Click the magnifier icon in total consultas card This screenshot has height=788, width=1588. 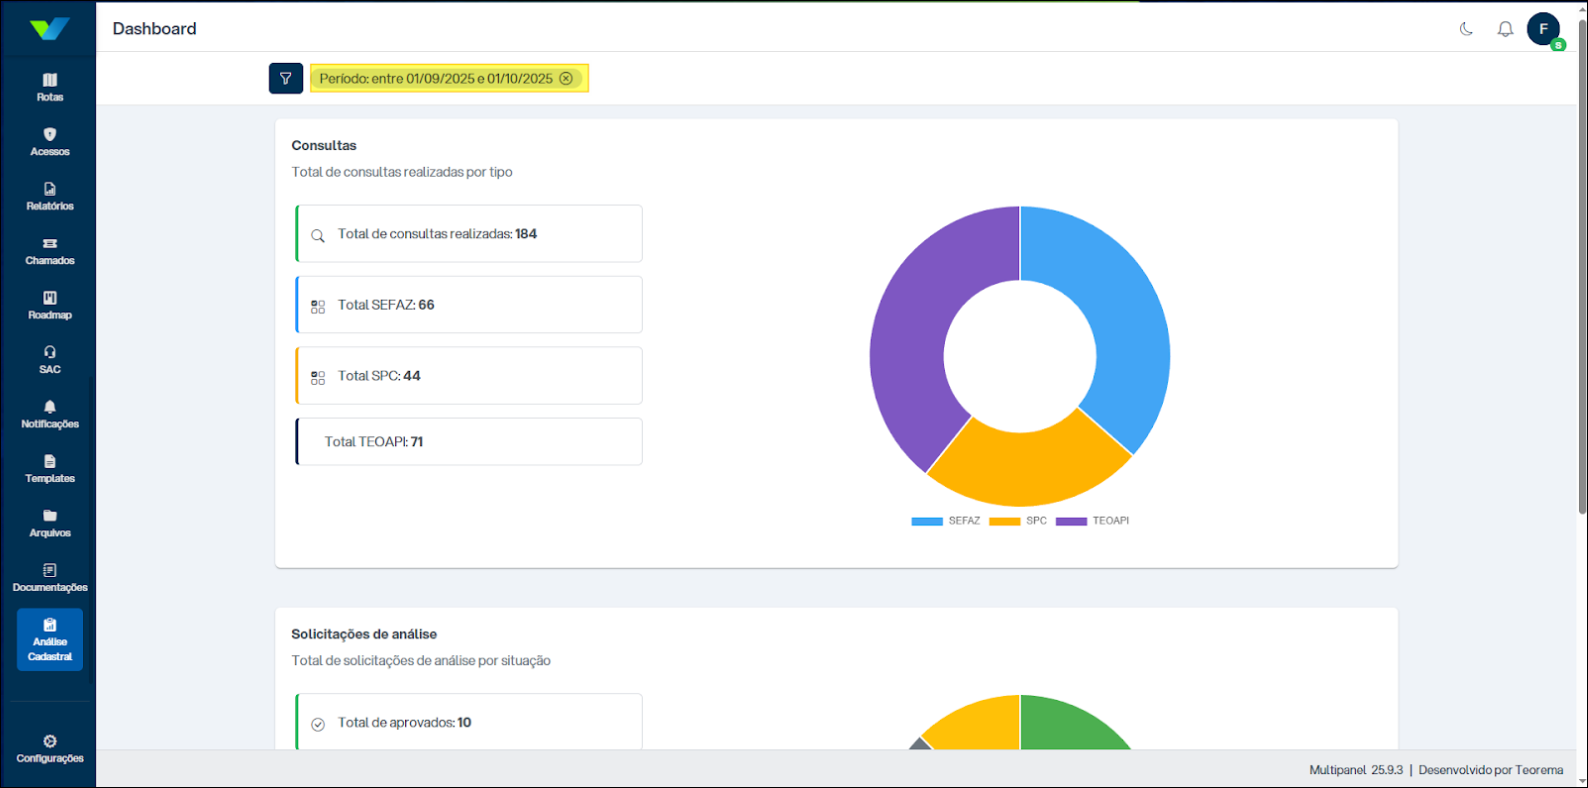pos(318,236)
